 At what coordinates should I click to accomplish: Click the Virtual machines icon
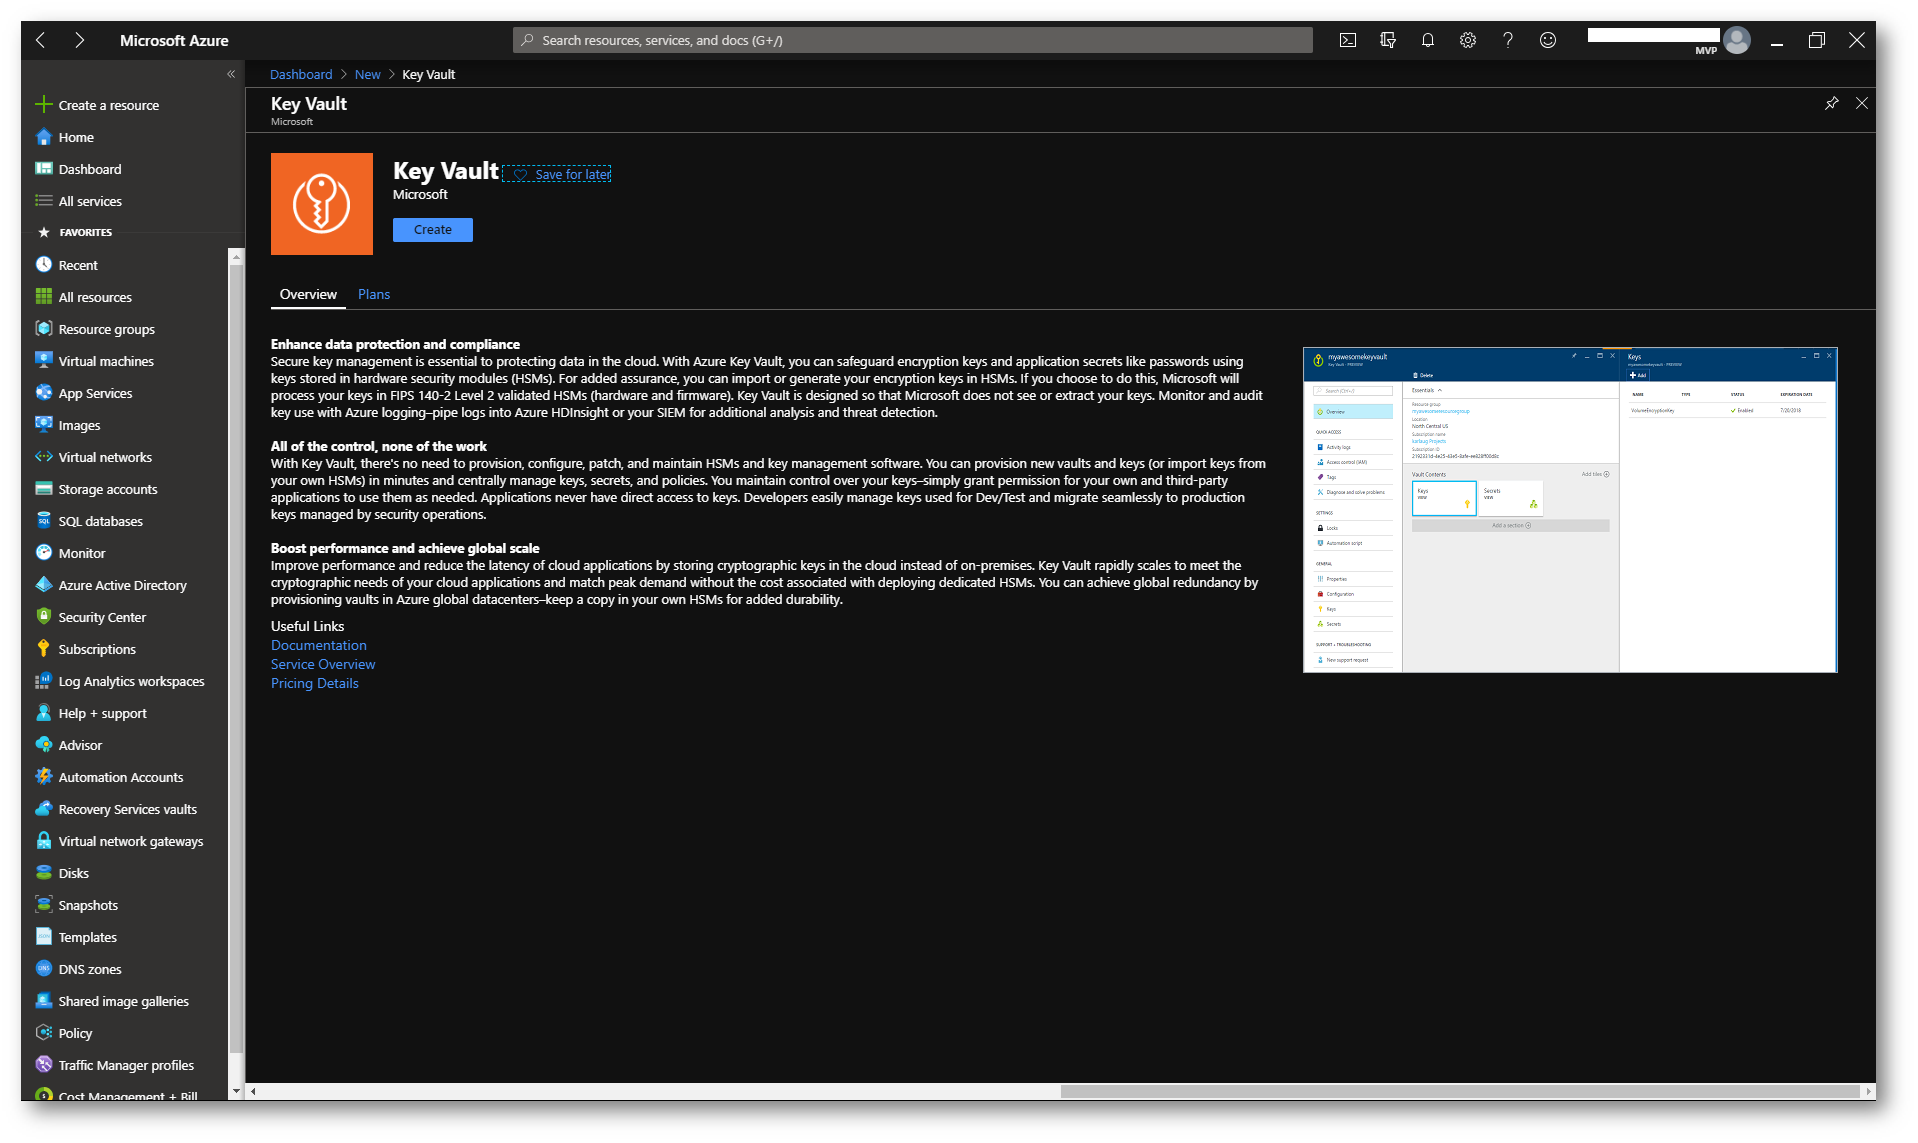pyautogui.click(x=43, y=361)
